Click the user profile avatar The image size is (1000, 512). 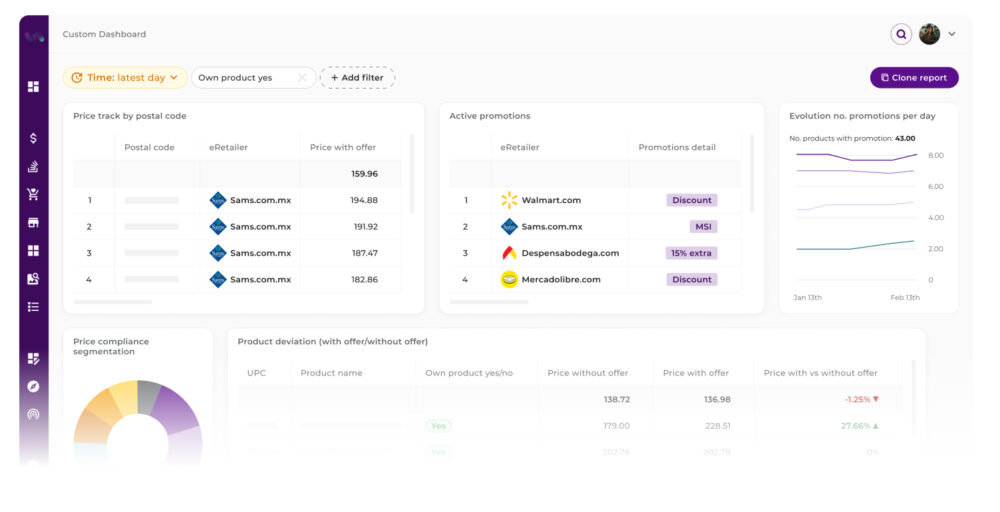(x=929, y=34)
